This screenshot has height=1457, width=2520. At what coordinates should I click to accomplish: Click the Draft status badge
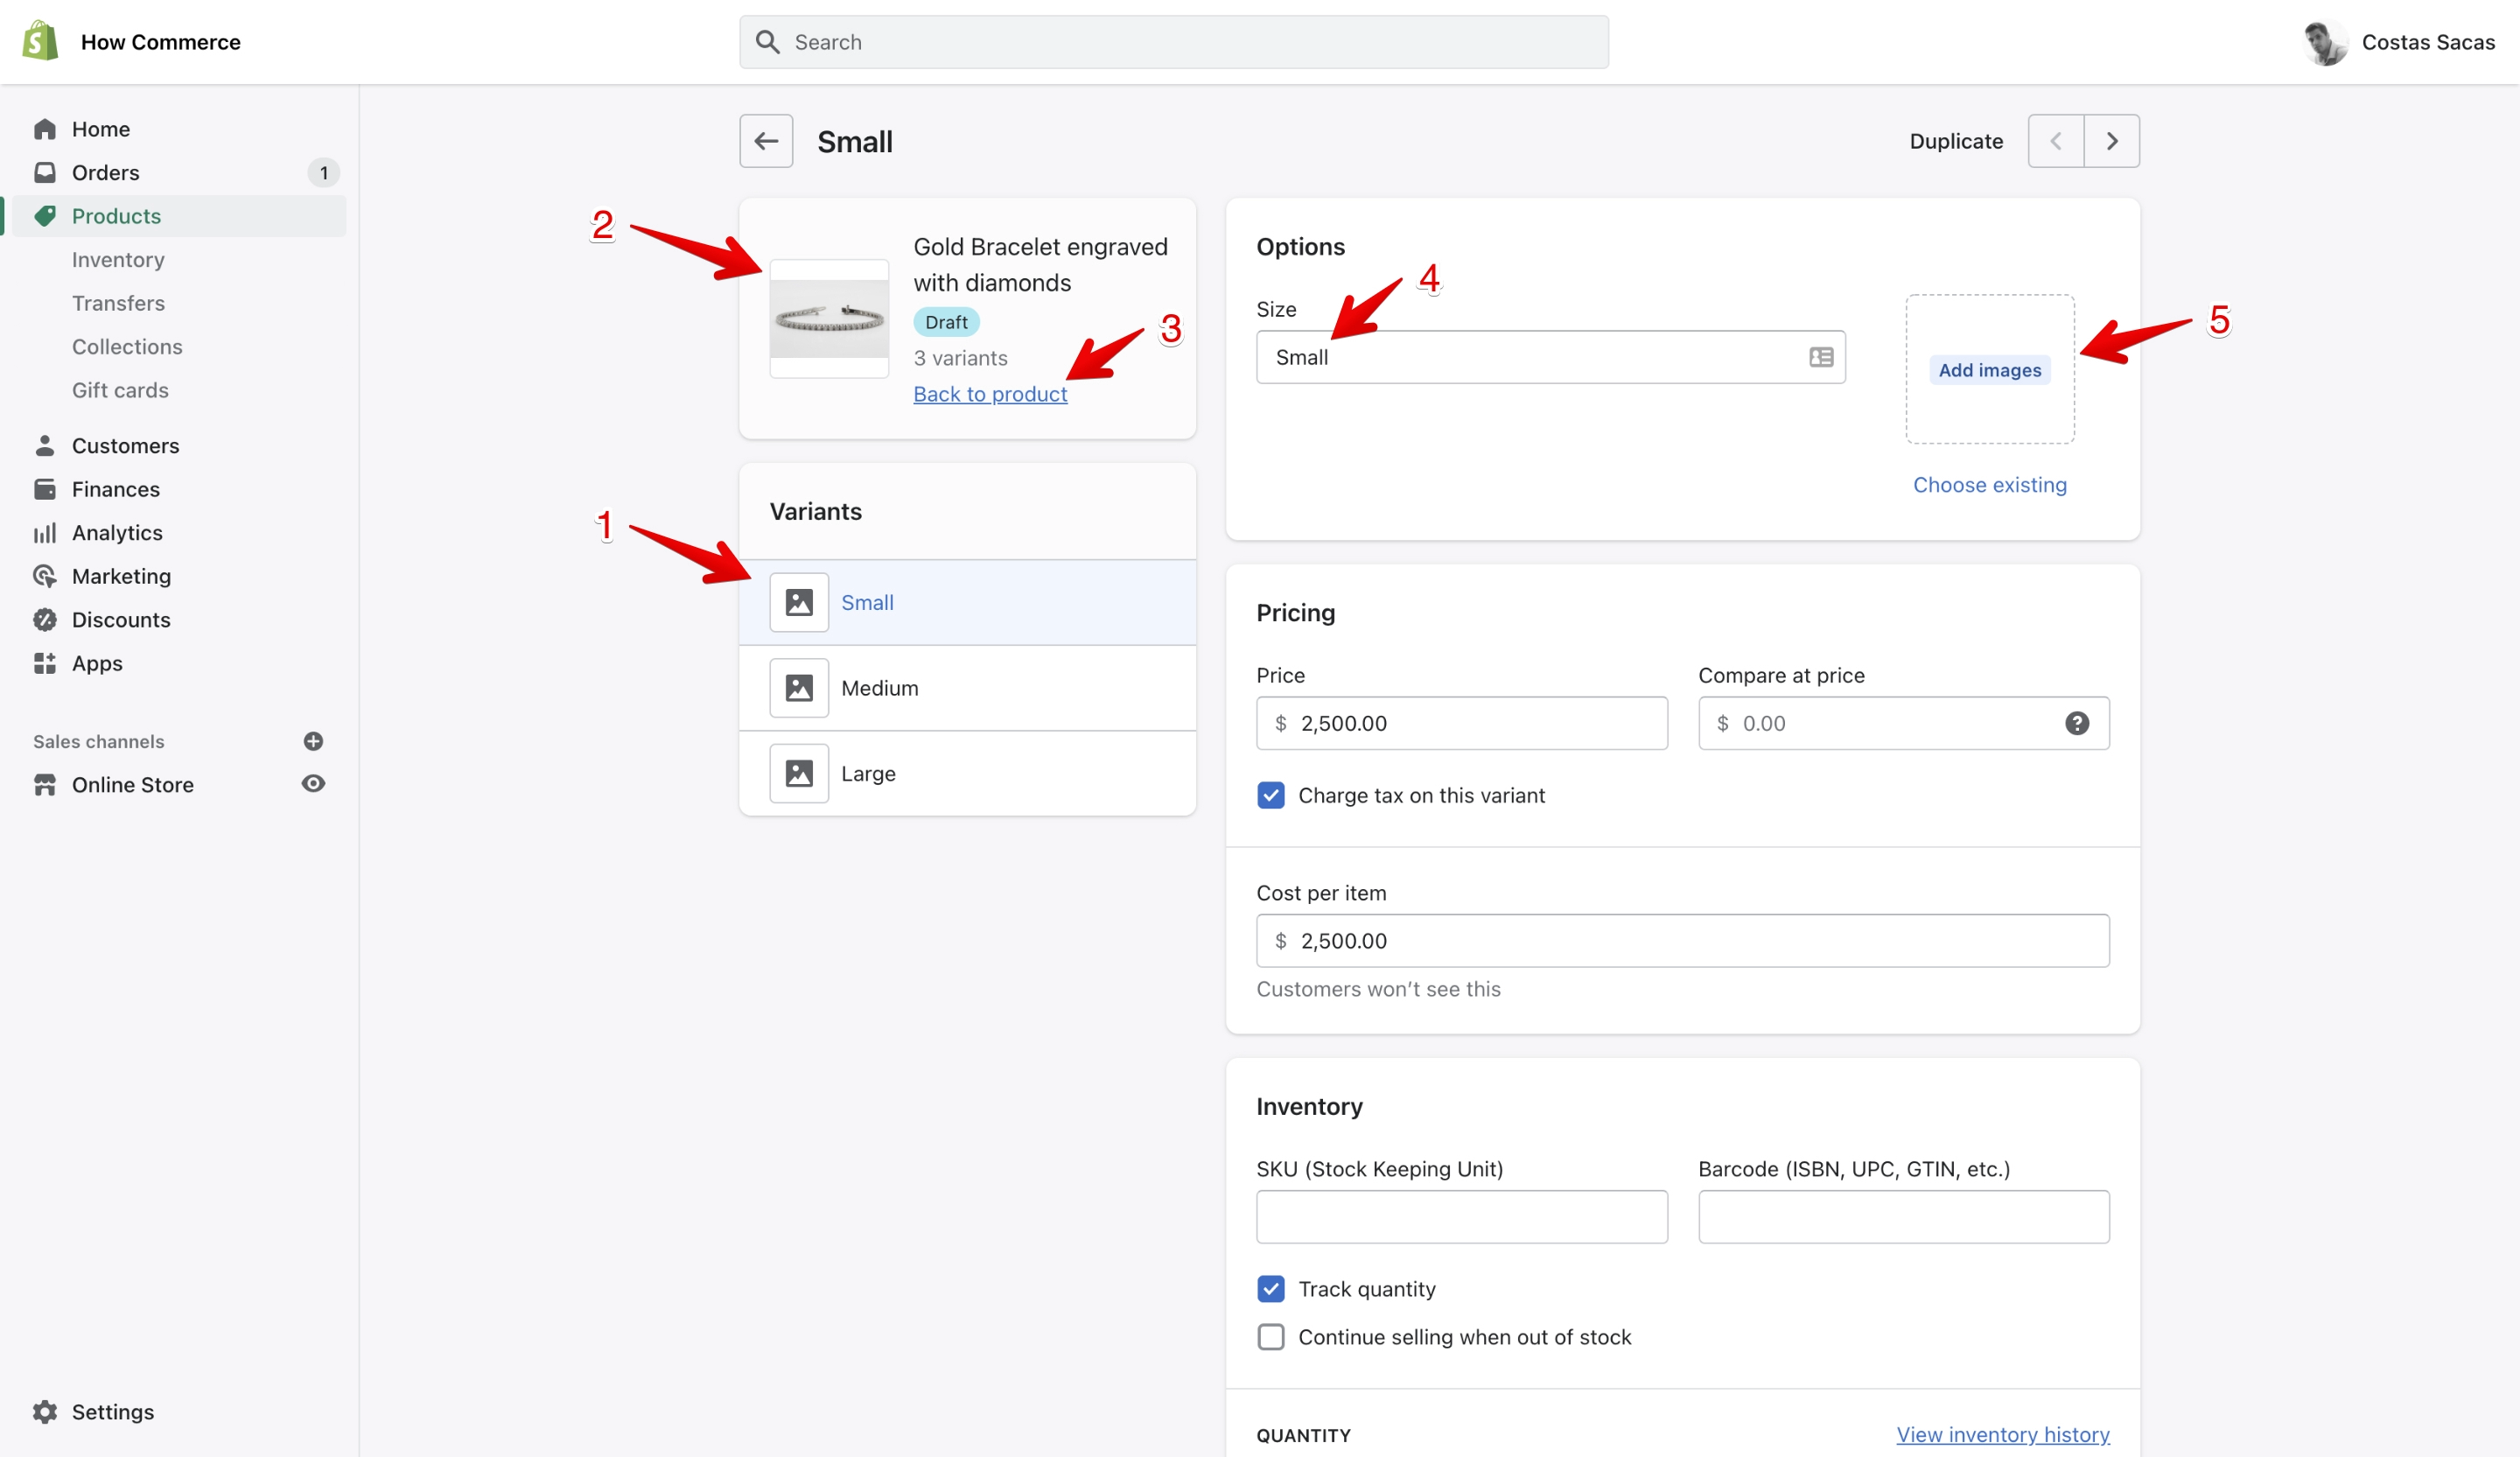click(x=946, y=322)
